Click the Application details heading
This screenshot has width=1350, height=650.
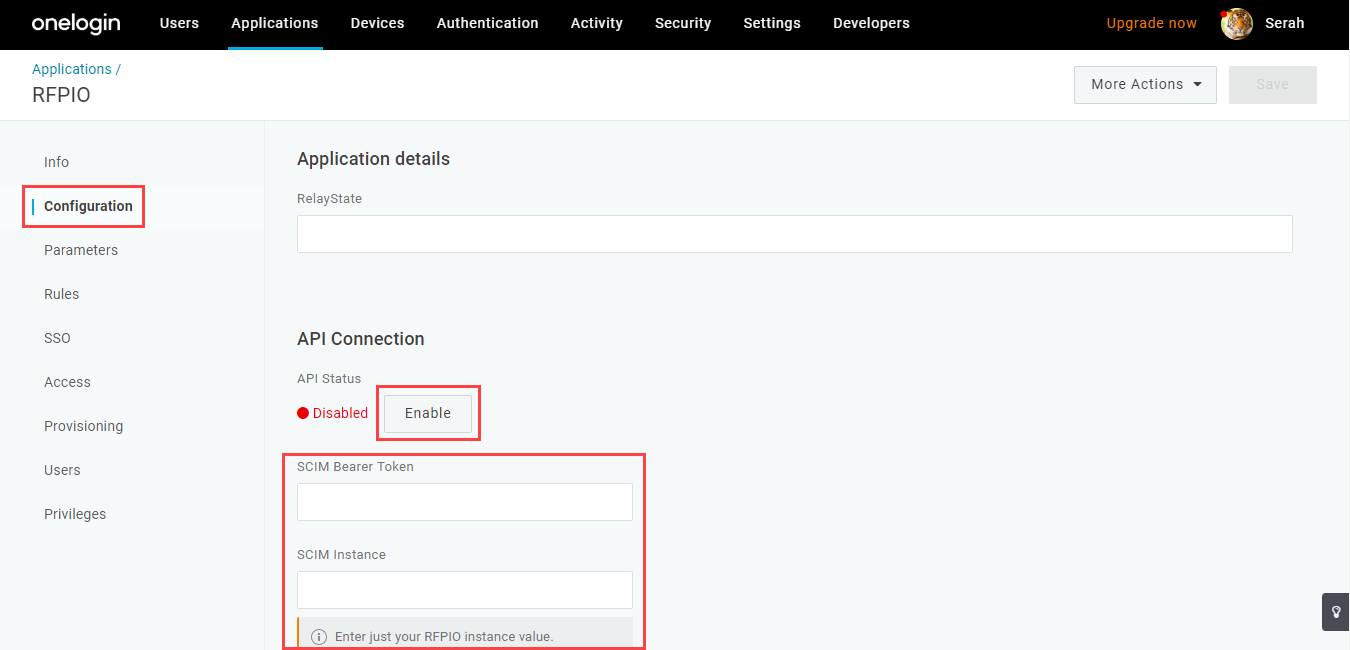pos(373,159)
